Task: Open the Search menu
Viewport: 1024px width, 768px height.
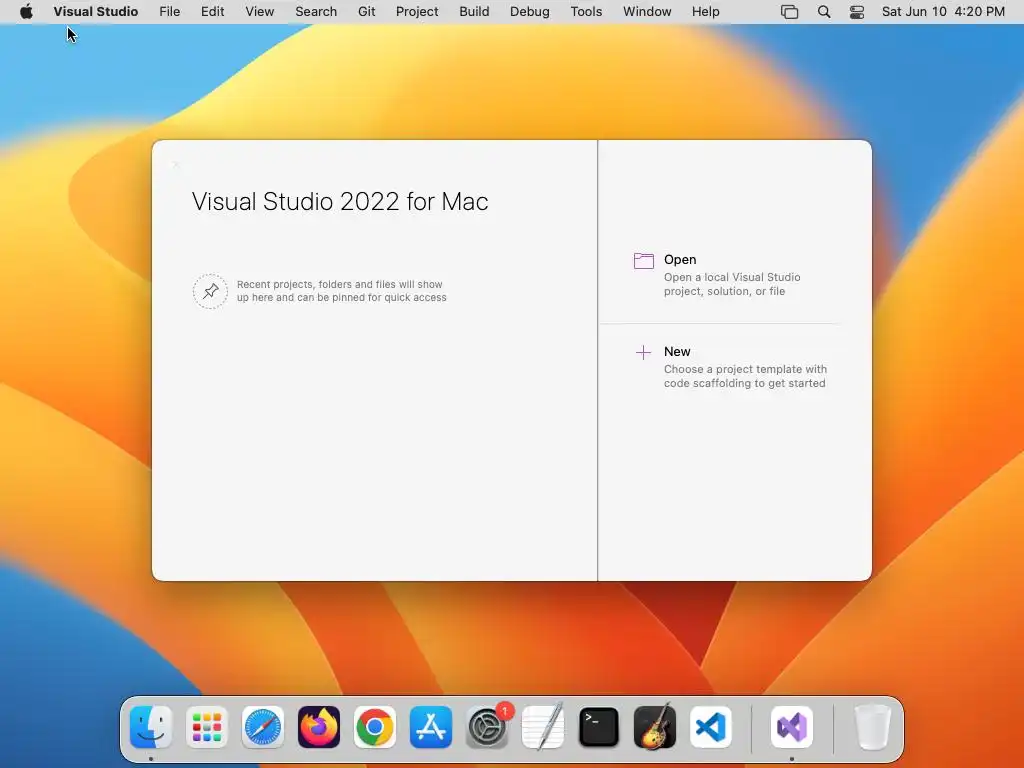Action: point(316,12)
